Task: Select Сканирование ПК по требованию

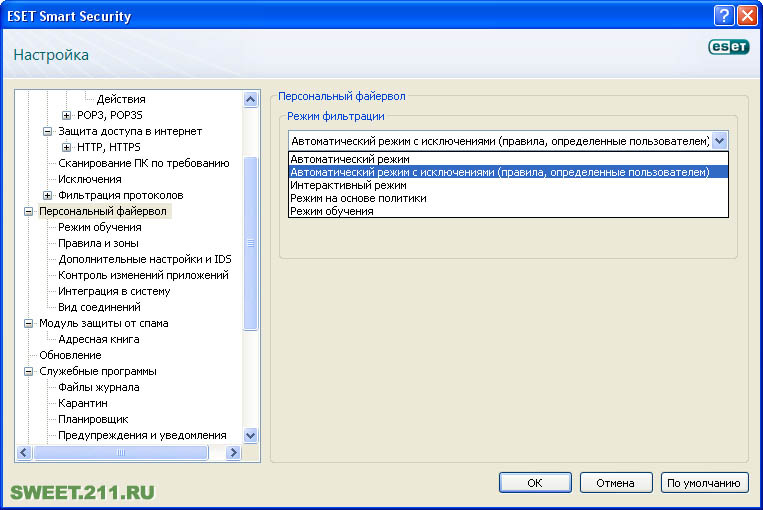Action: tap(144, 164)
